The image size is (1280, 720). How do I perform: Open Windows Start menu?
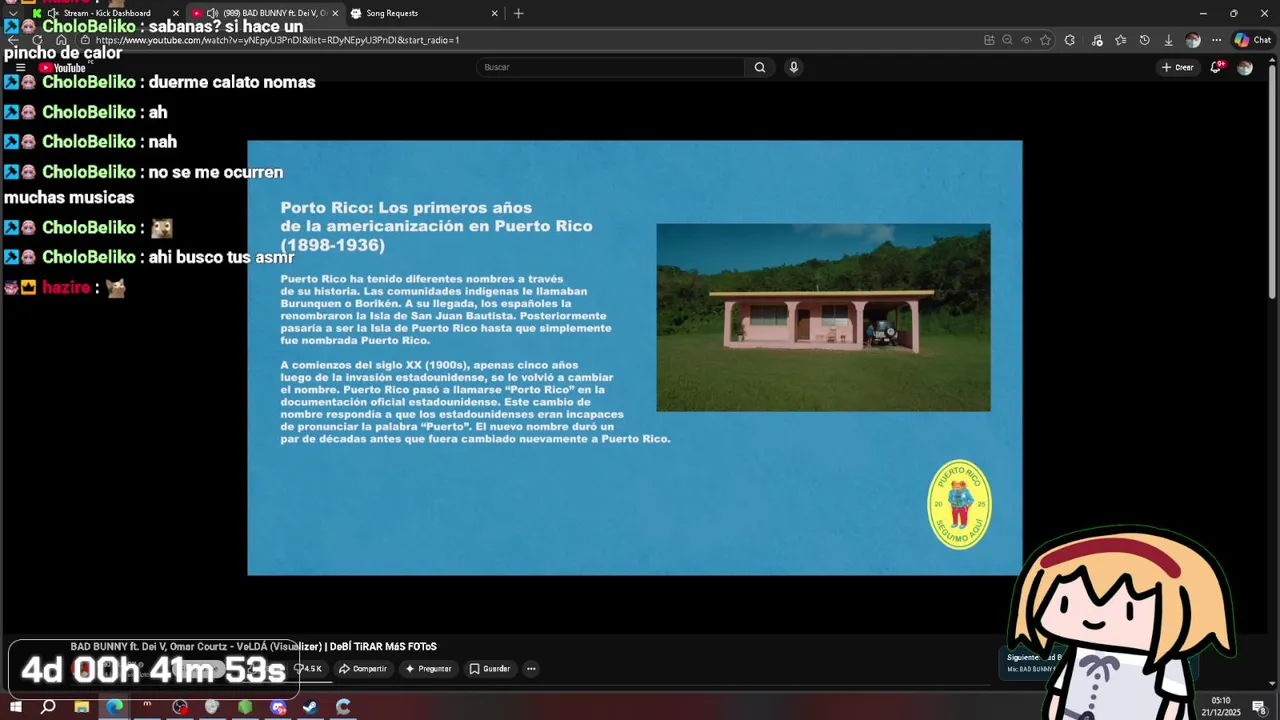coord(16,707)
